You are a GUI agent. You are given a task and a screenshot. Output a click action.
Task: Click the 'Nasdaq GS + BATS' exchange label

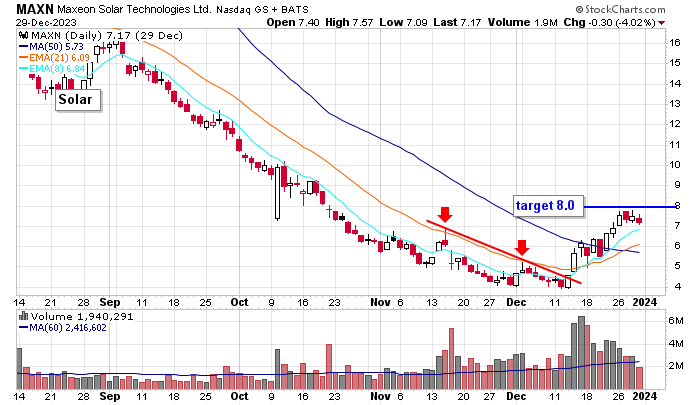[262, 9]
